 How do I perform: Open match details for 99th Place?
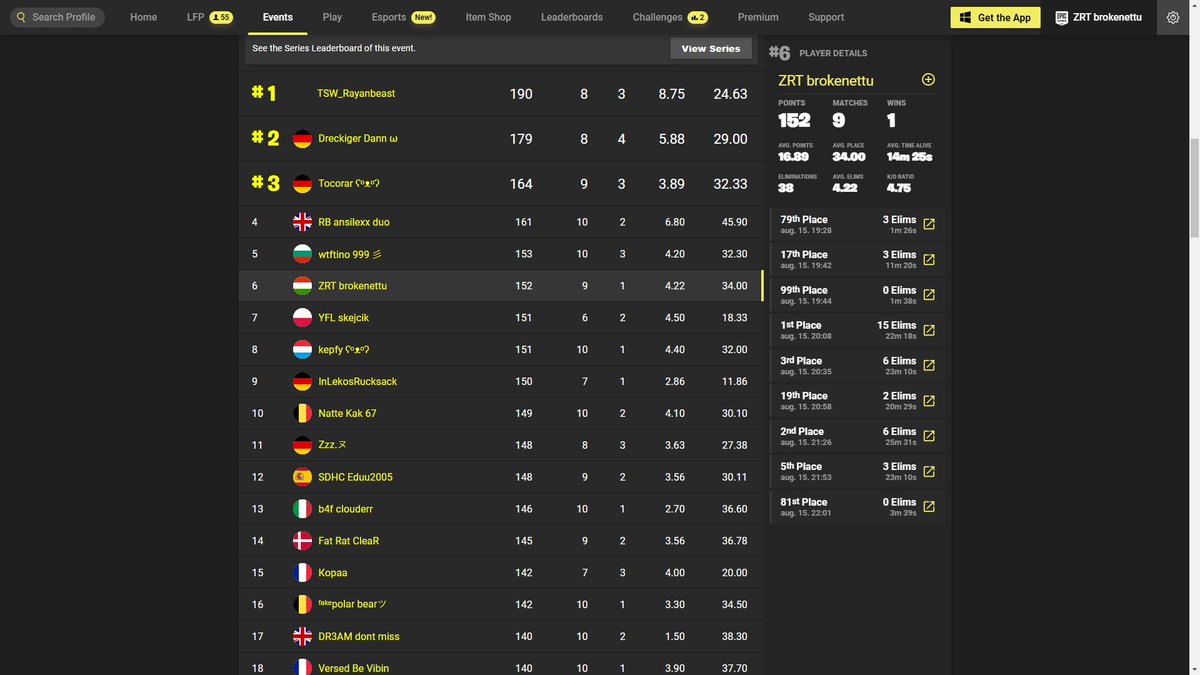[929, 295]
